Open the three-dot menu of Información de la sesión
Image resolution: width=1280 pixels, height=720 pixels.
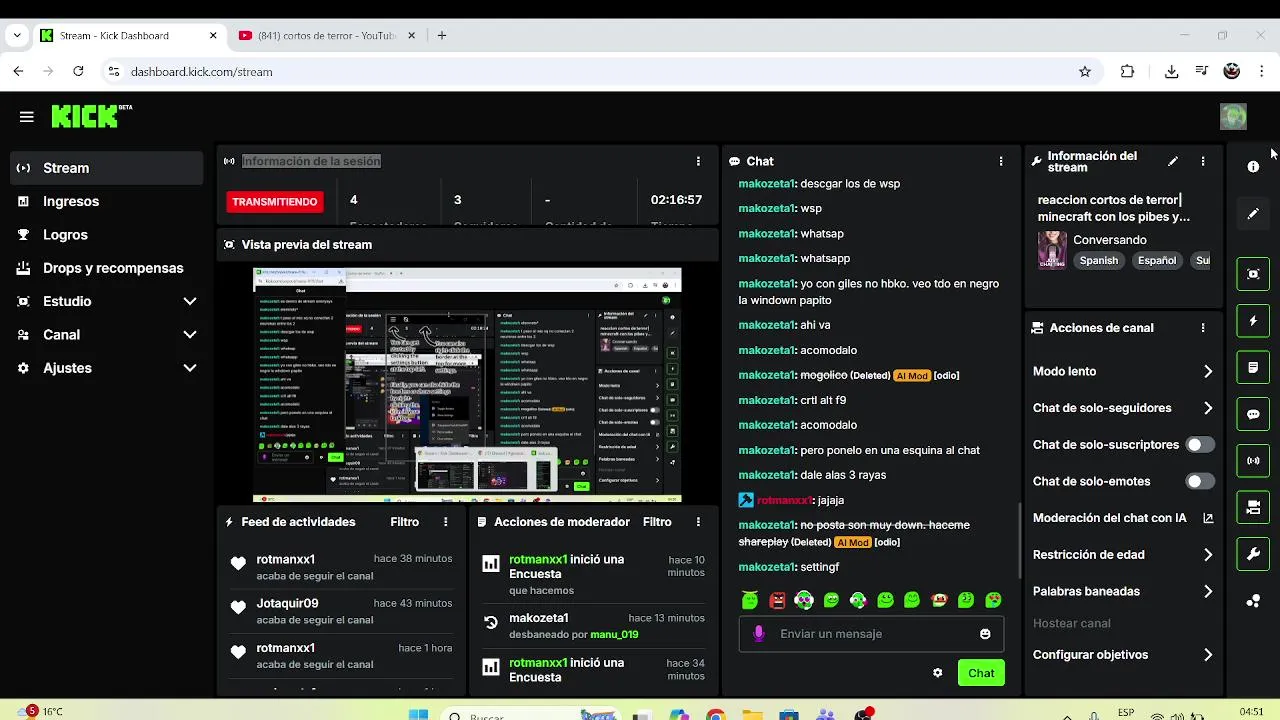coord(698,161)
